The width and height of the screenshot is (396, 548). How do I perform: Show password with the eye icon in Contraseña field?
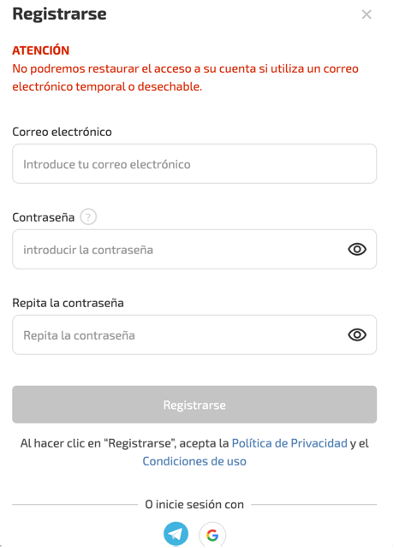point(357,249)
